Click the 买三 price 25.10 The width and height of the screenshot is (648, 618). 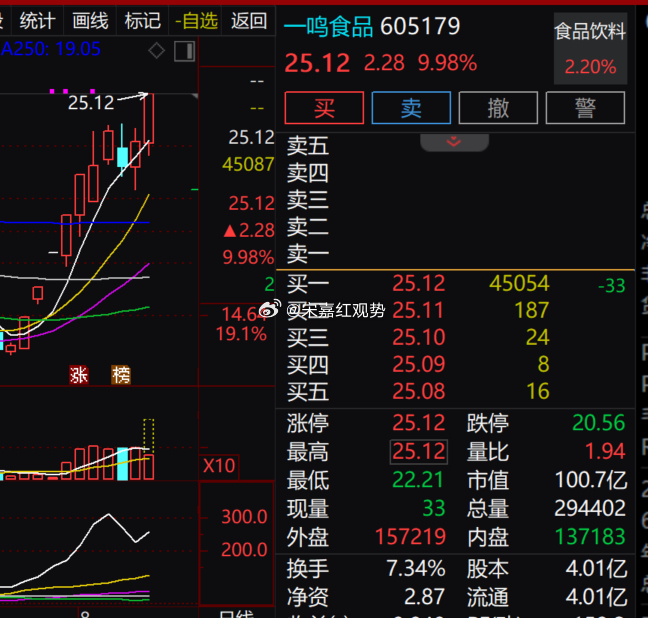click(x=419, y=337)
